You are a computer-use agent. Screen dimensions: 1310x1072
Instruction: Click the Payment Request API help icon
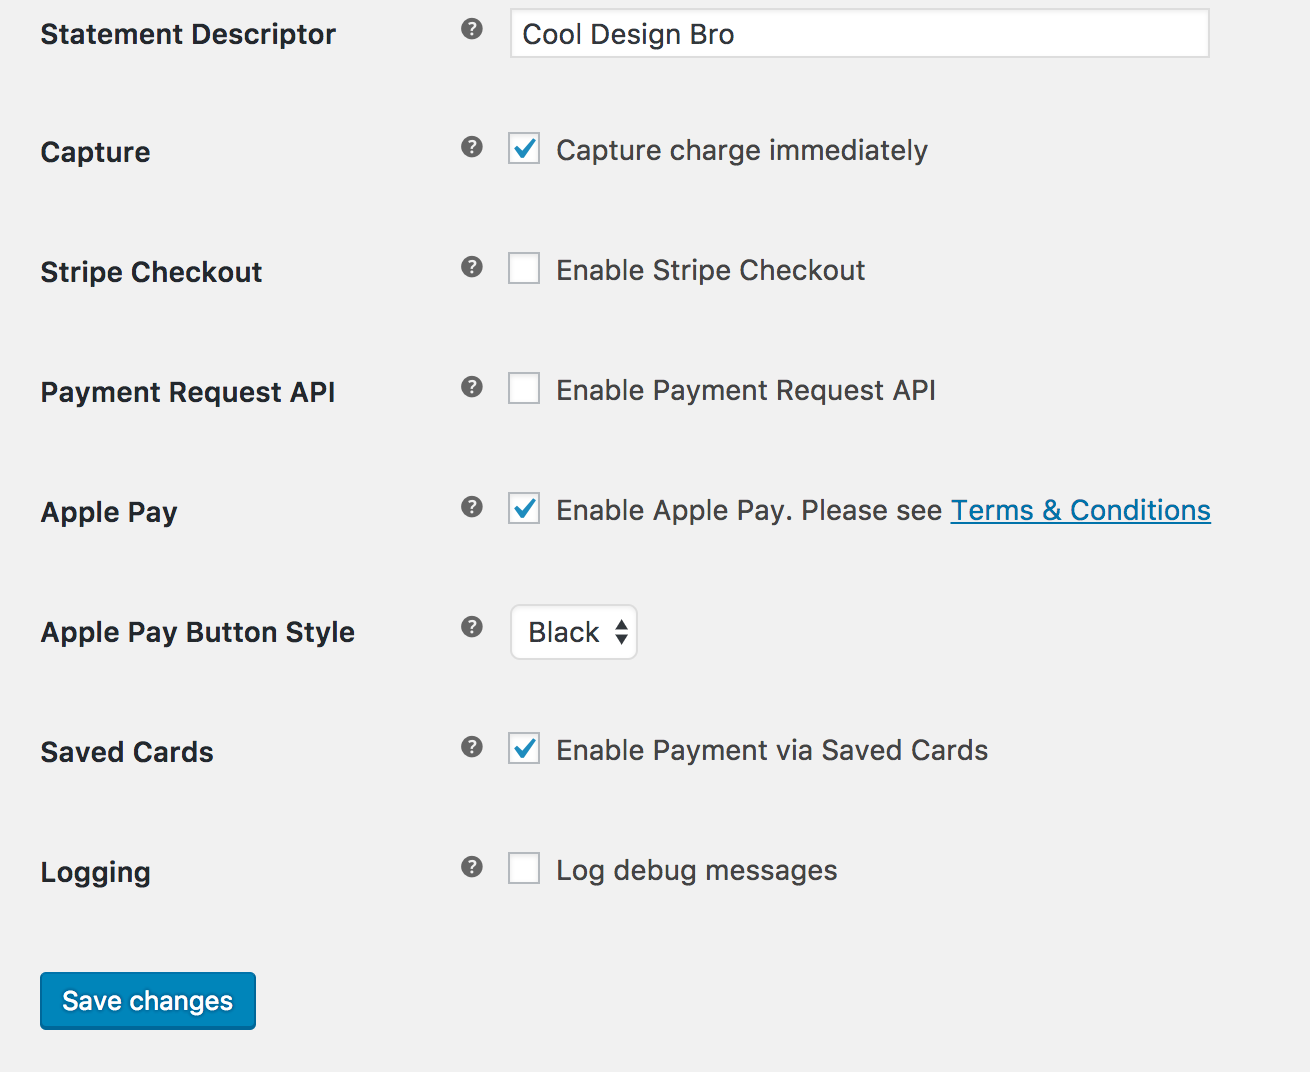point(472,387)
